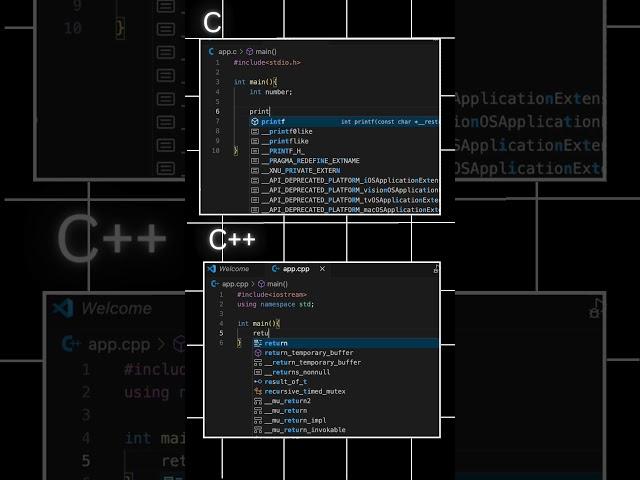The width and height of the screenshot is (640, 480).
Task: Click line number 6 in the app.c gutter
Action: (x=217, y=111)
